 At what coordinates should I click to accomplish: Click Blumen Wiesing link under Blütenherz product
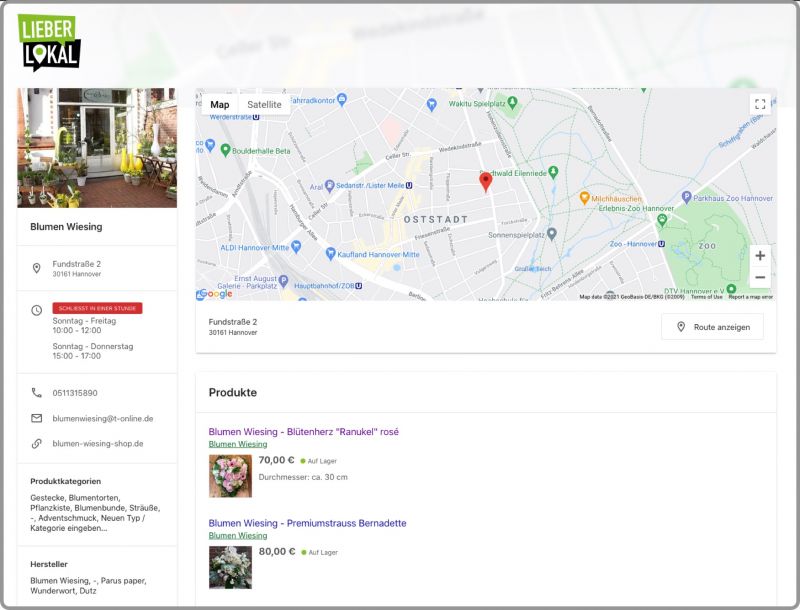(238, 444)
